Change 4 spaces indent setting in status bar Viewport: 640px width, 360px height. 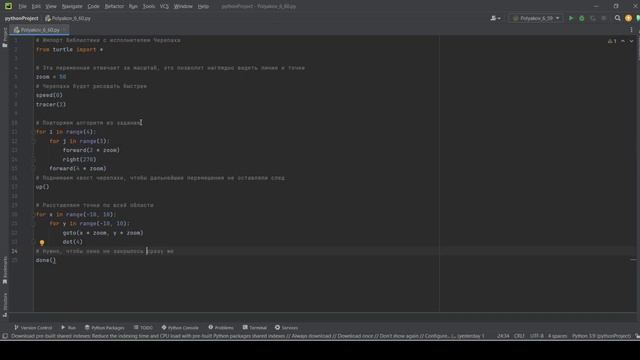point(557,336)
